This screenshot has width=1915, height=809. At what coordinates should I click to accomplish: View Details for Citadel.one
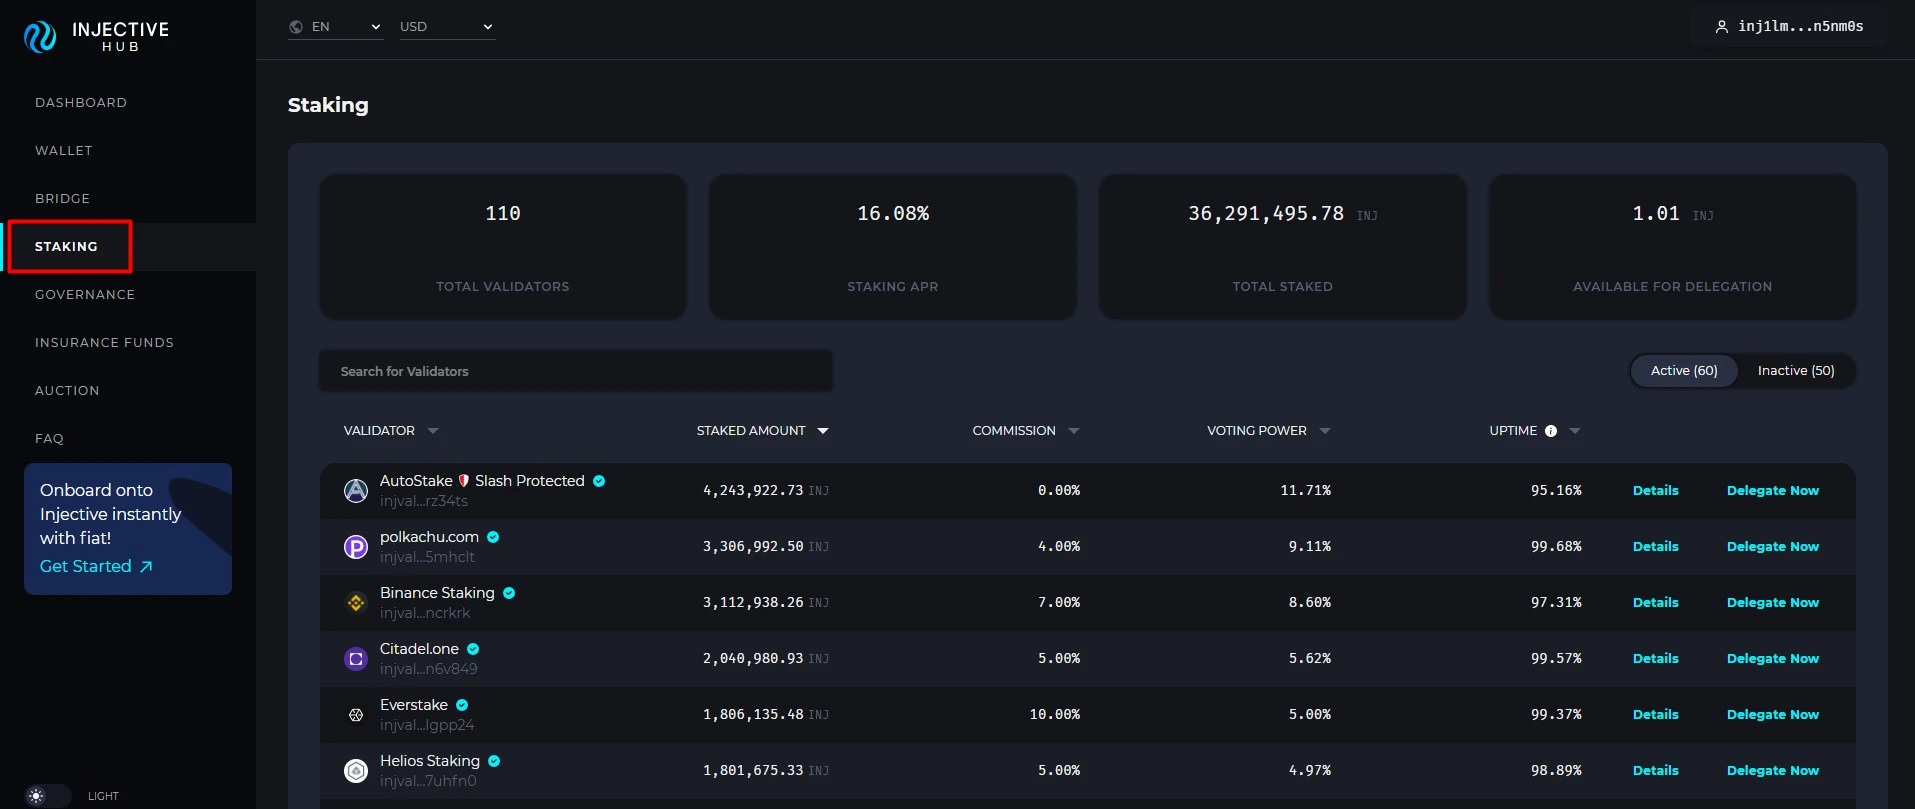click(x=1656, y=659)
